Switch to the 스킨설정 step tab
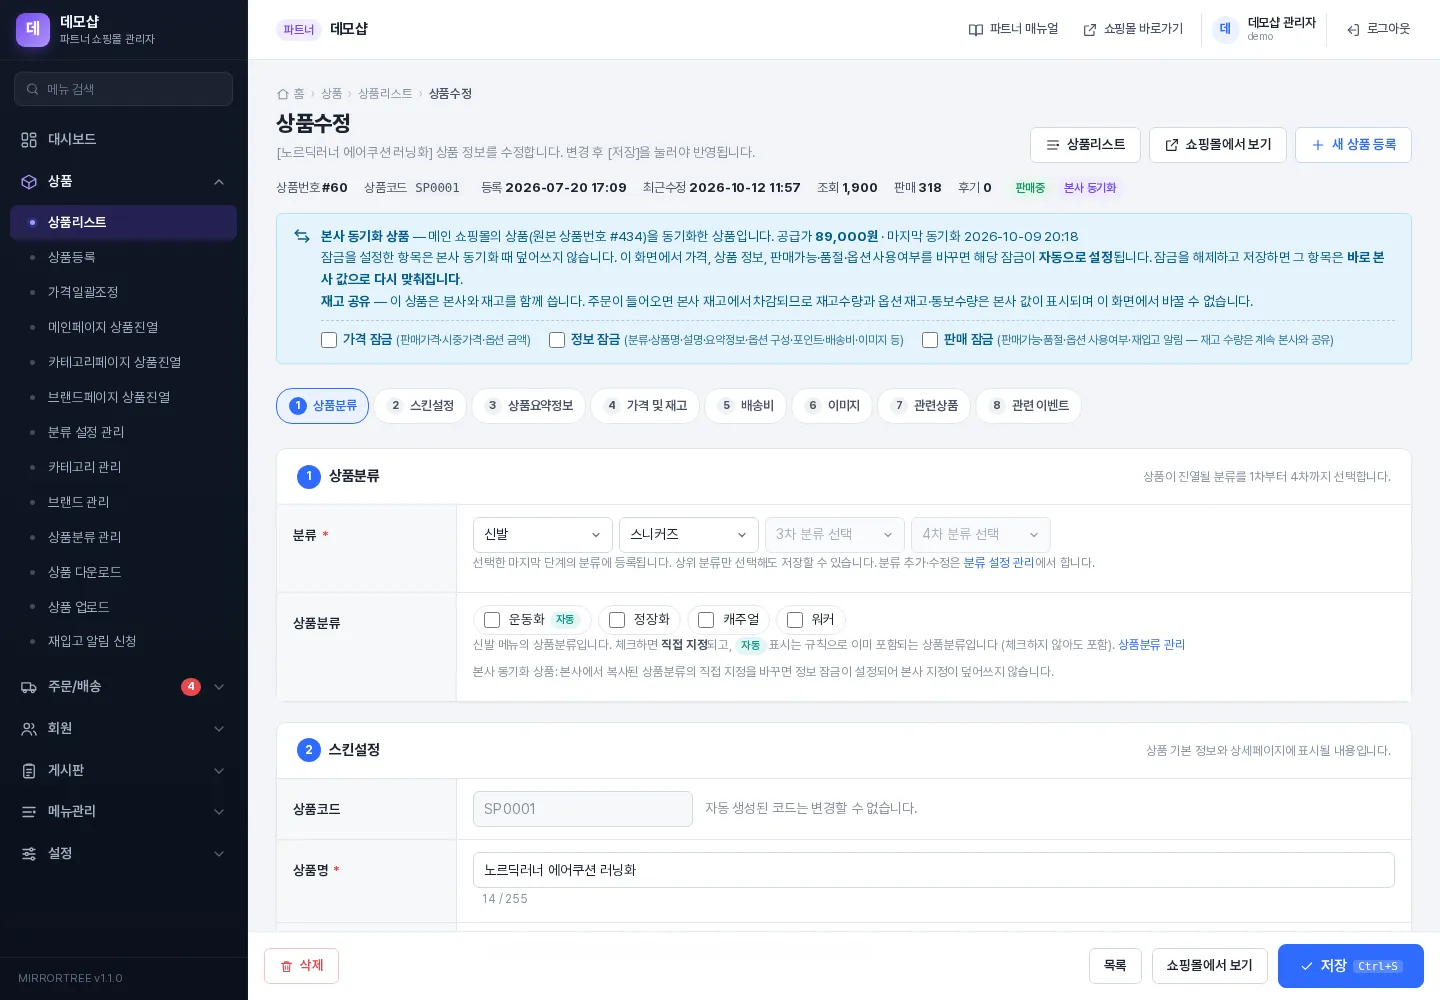 pyautogui.click(x=421, y=406)
